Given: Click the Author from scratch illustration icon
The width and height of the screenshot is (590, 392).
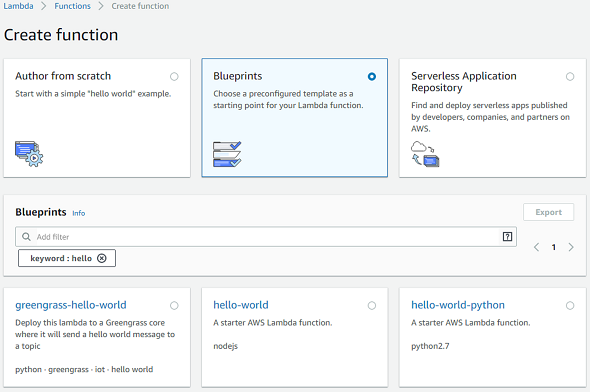Looking at the screenshot, I should pyautogui.click(x=29, y=154).
